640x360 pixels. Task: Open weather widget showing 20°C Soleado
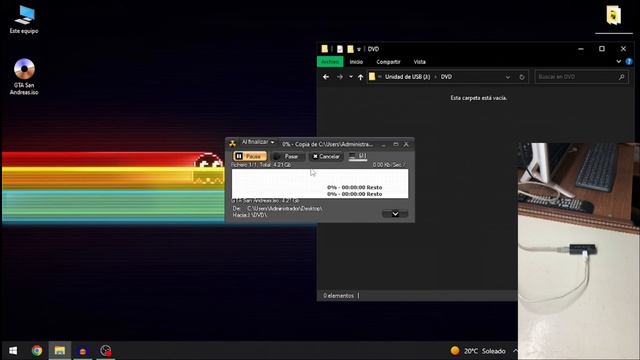pyautogui.click(x=478, y=351)
